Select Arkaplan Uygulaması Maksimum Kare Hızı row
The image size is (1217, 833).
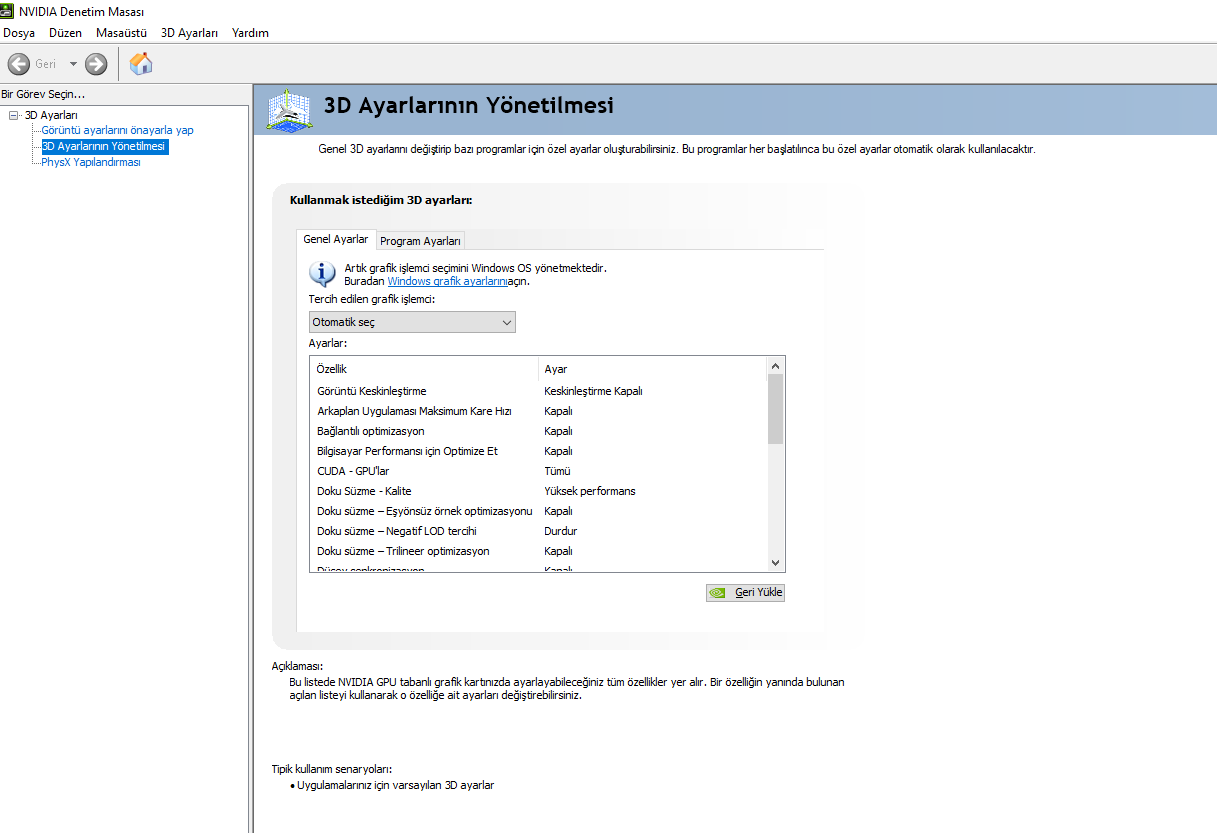pos(538,411)
